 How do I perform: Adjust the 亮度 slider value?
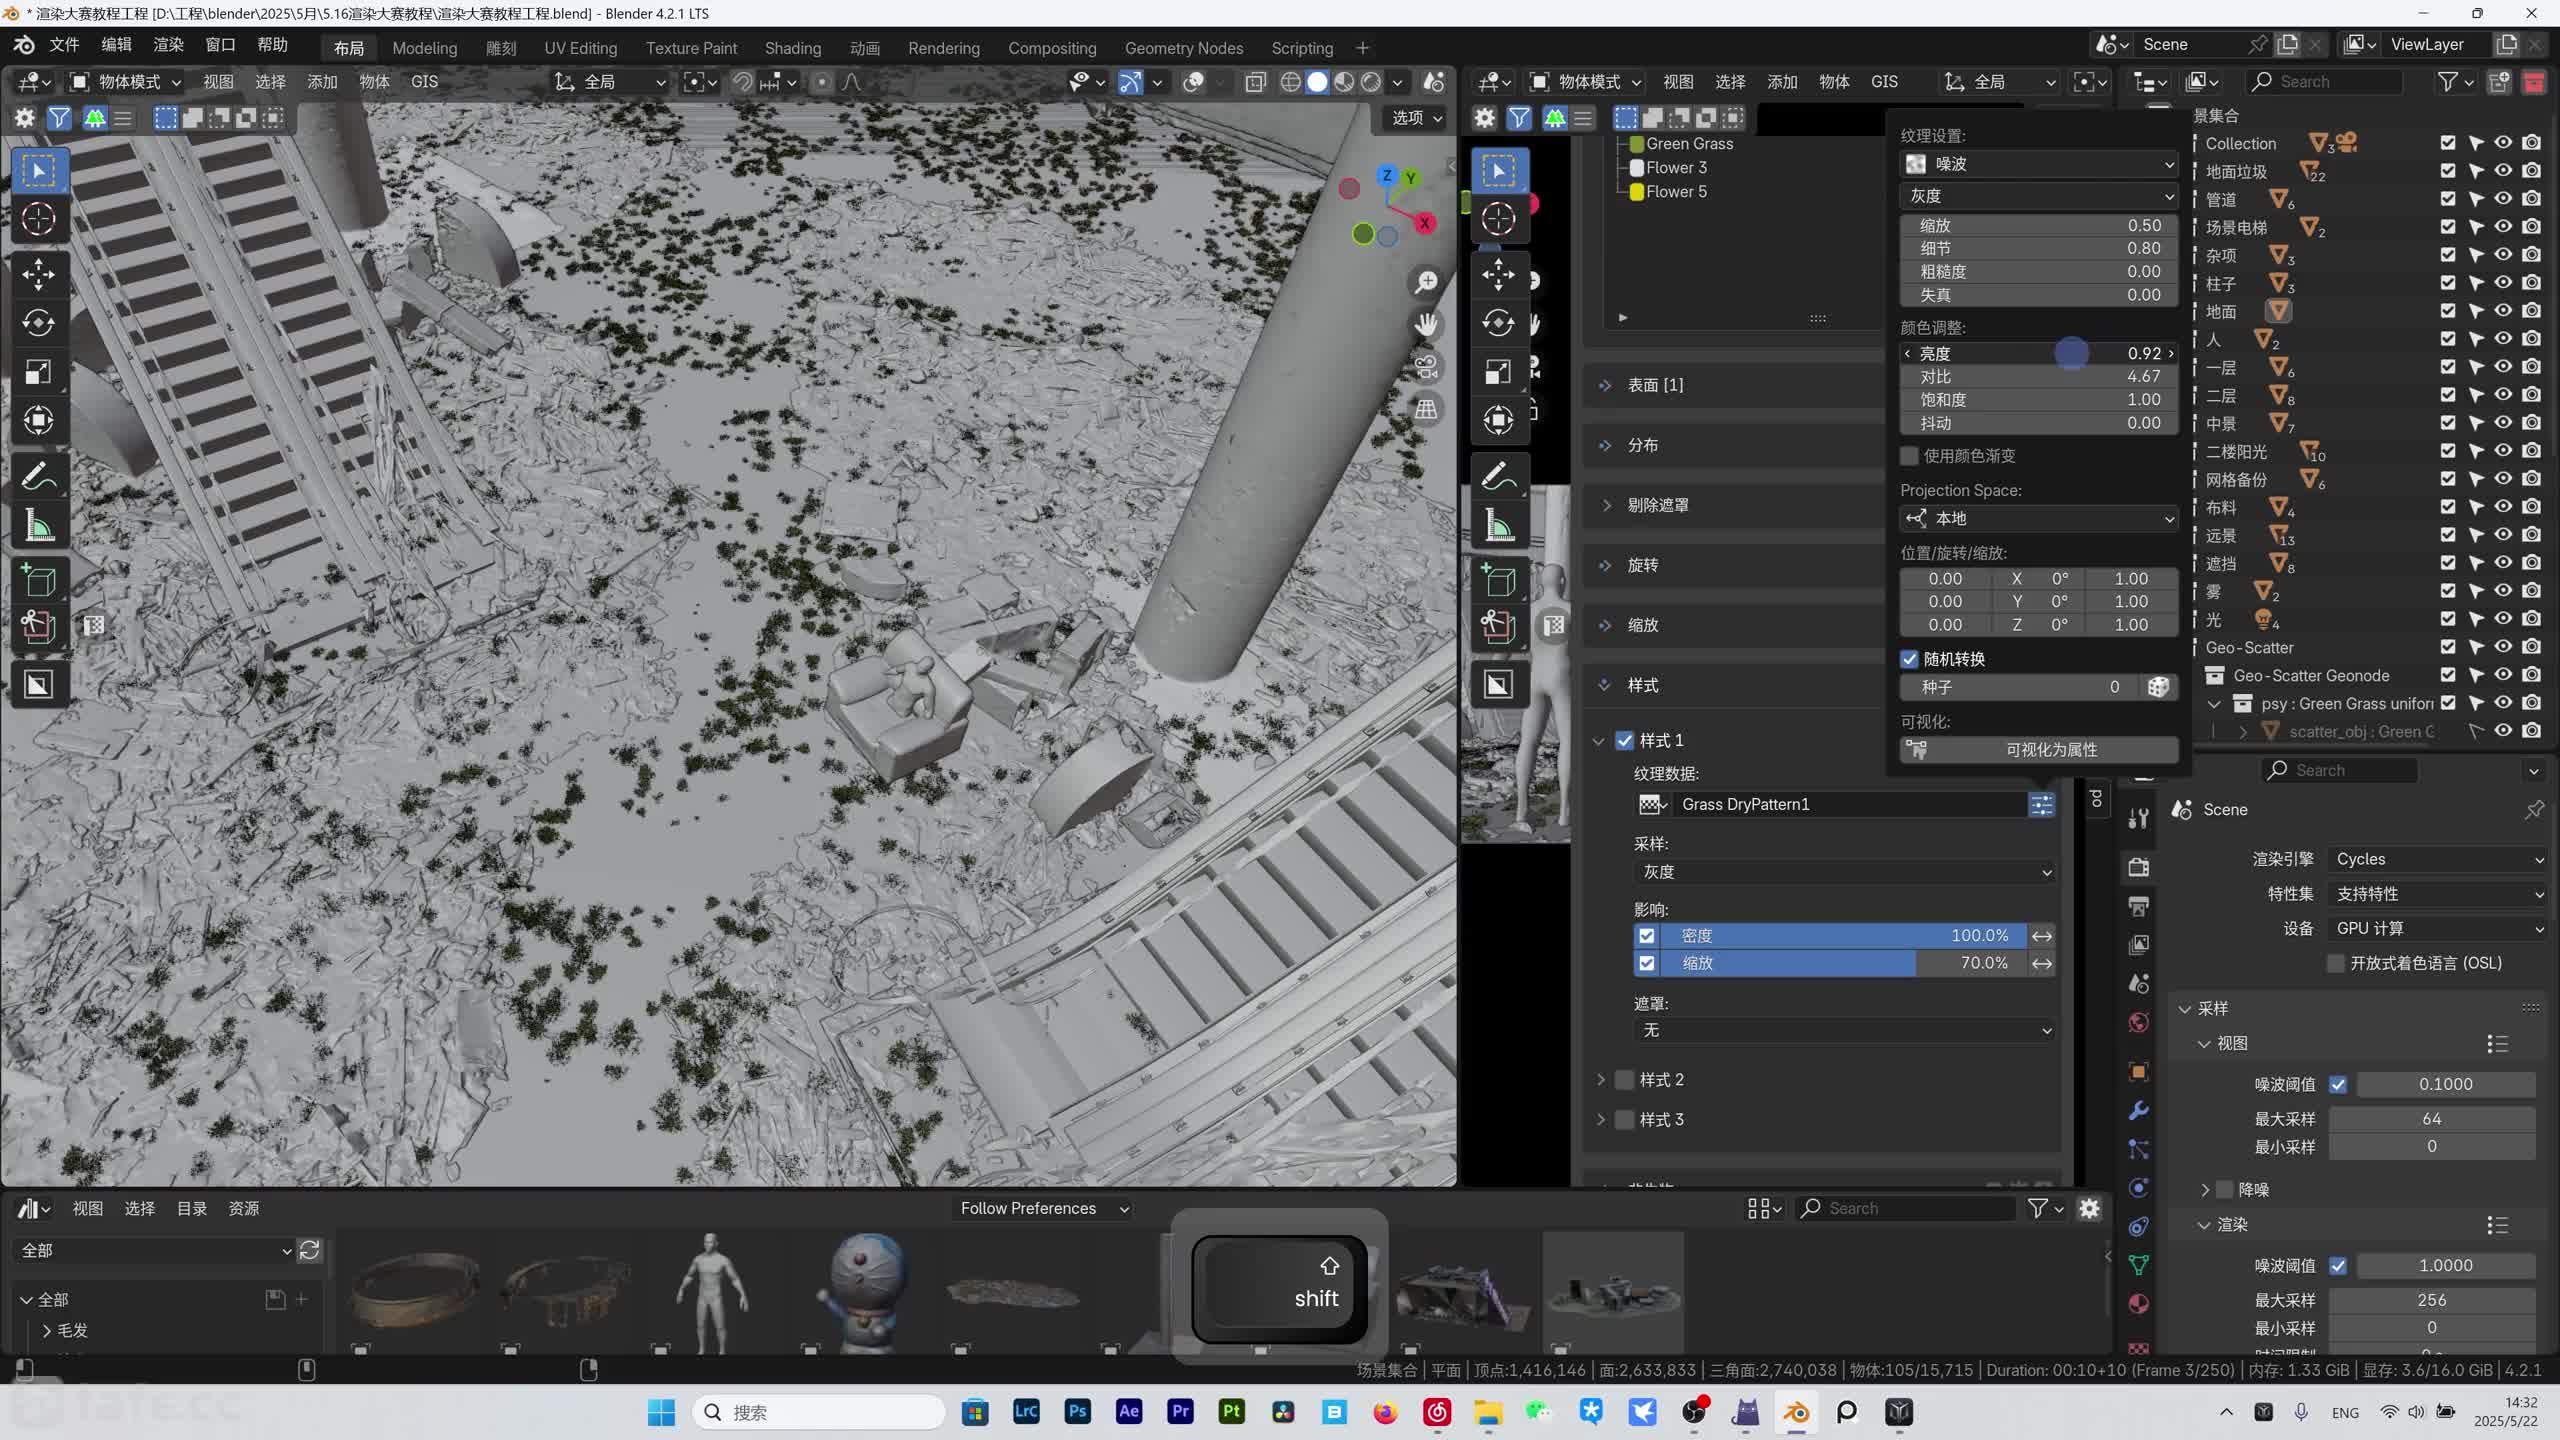[2039, 353]
